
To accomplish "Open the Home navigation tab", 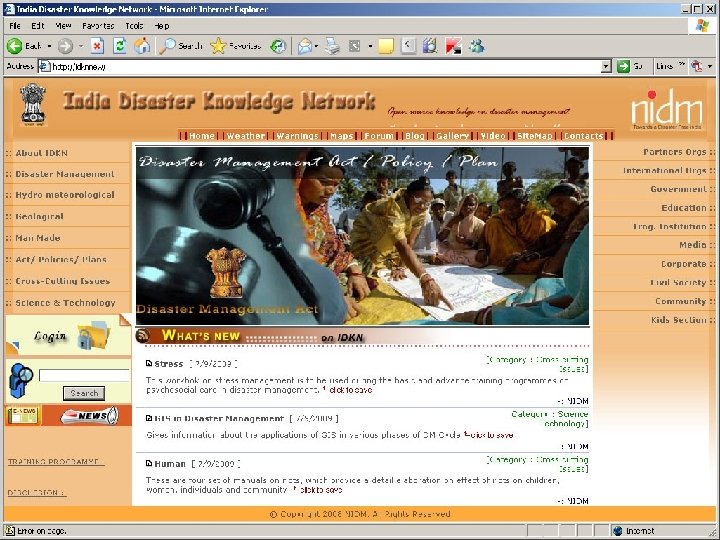I will point(202,135).
